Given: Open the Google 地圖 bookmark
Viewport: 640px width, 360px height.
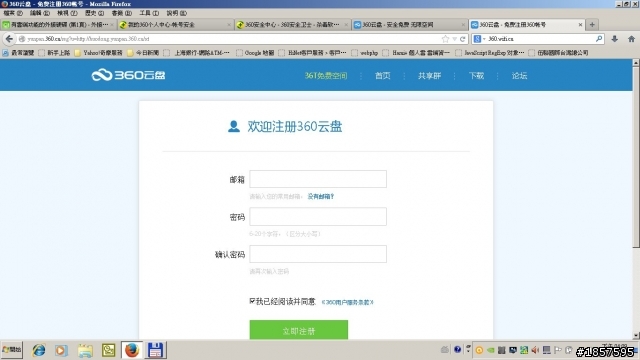Looking at the screenshot, I should (x=256, y=53).
